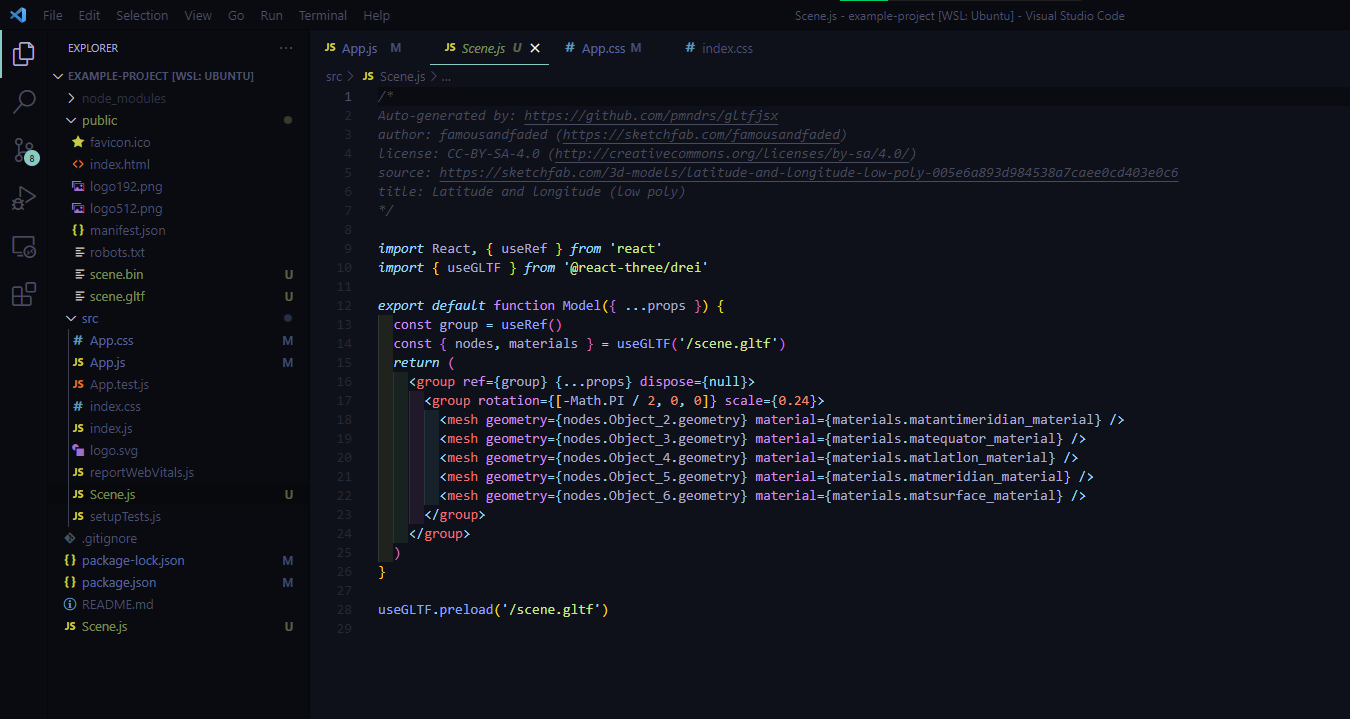
Task: Collapse the src folder
Action: [x=71, y=318]
